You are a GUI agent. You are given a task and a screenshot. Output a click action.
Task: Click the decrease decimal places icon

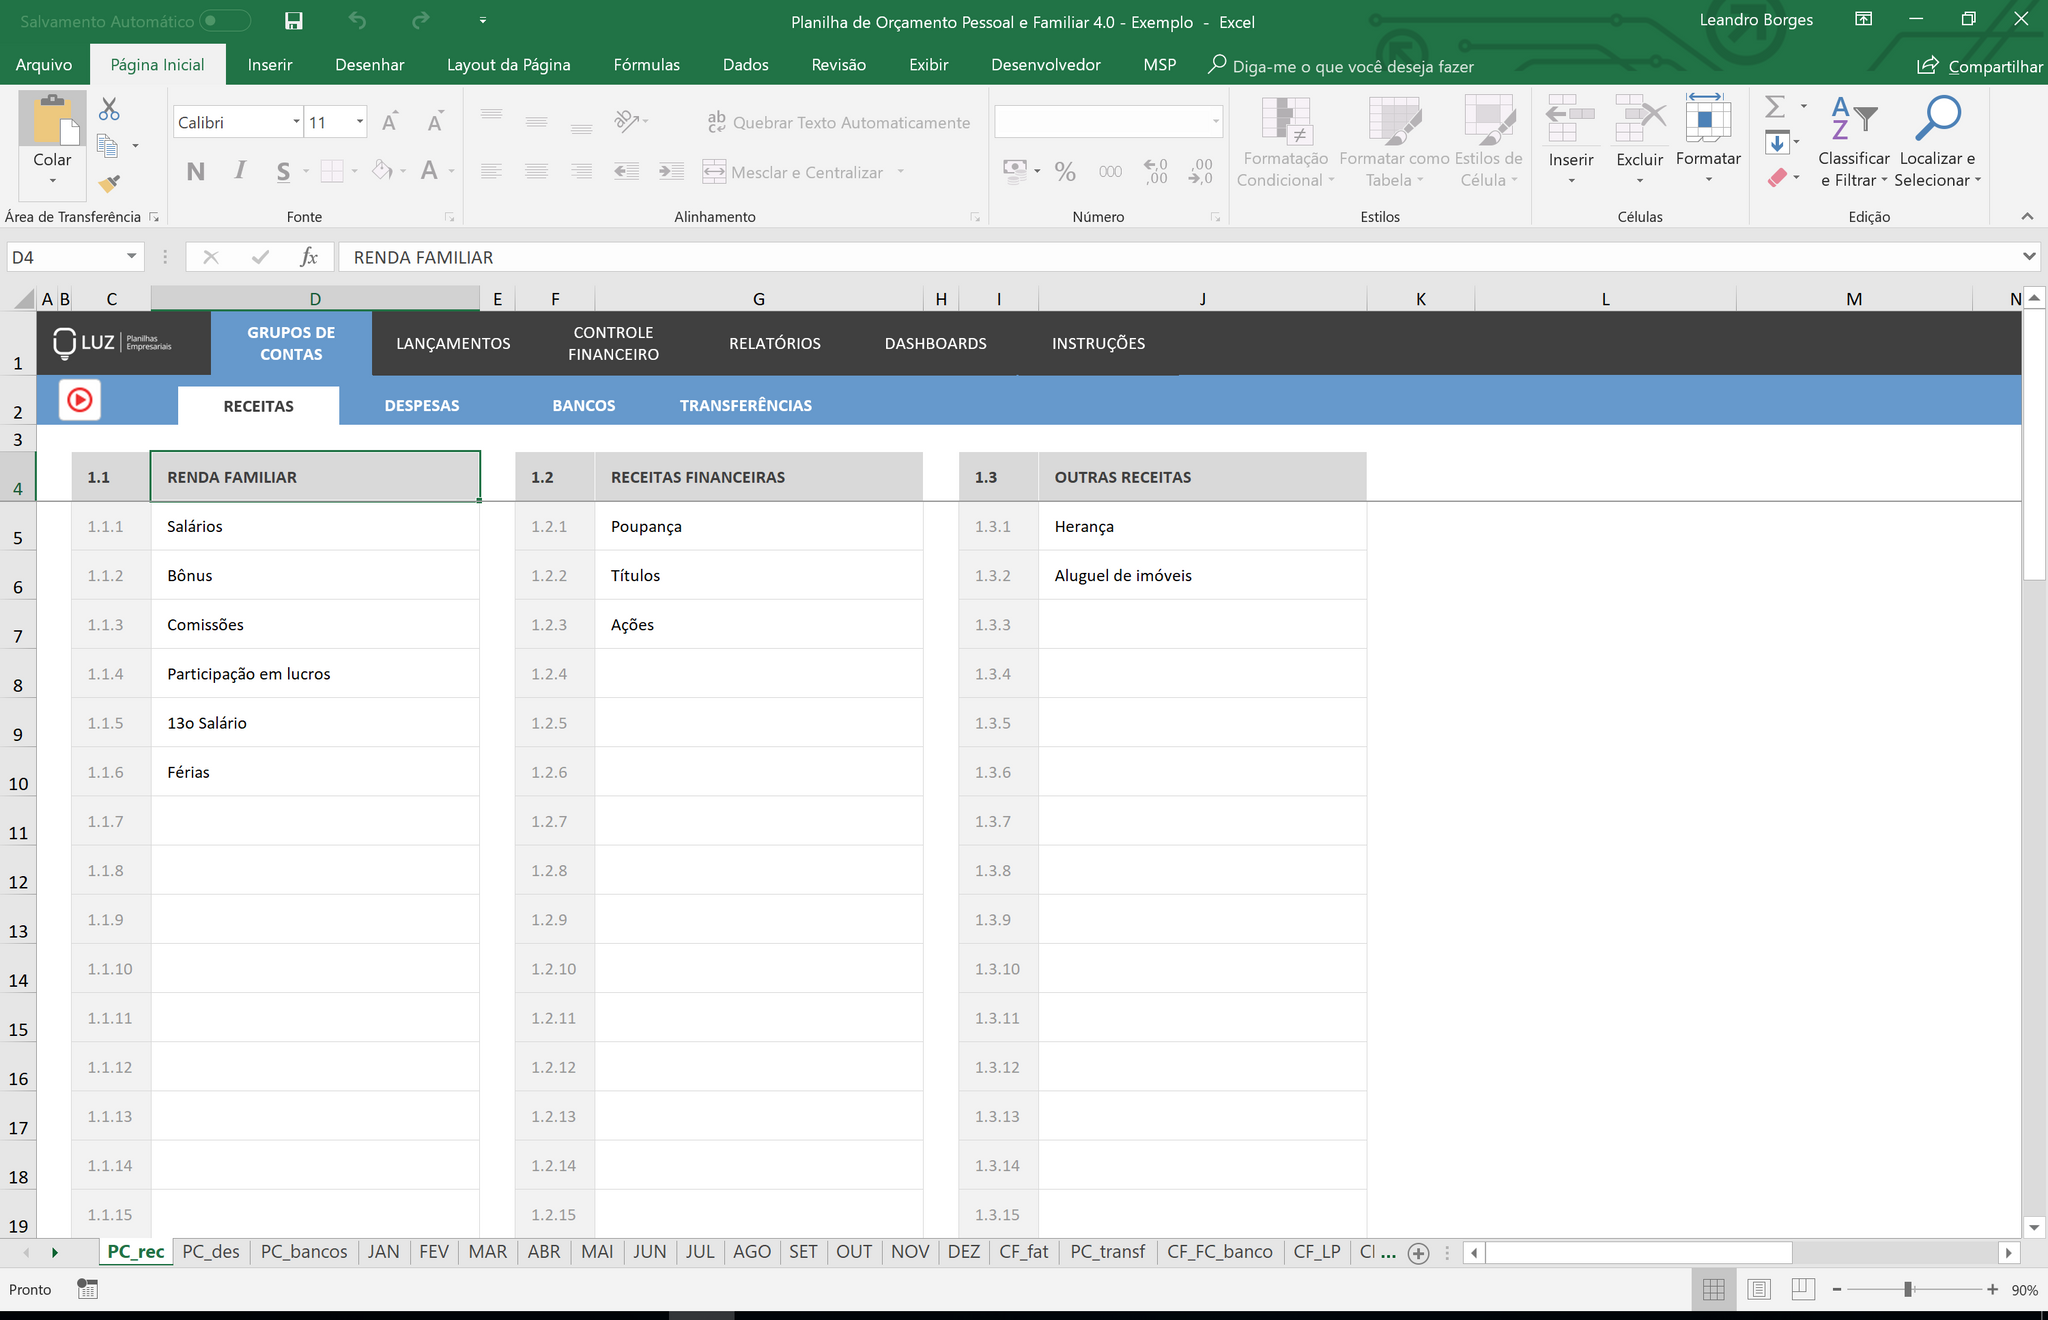(x=1201, y=172)
